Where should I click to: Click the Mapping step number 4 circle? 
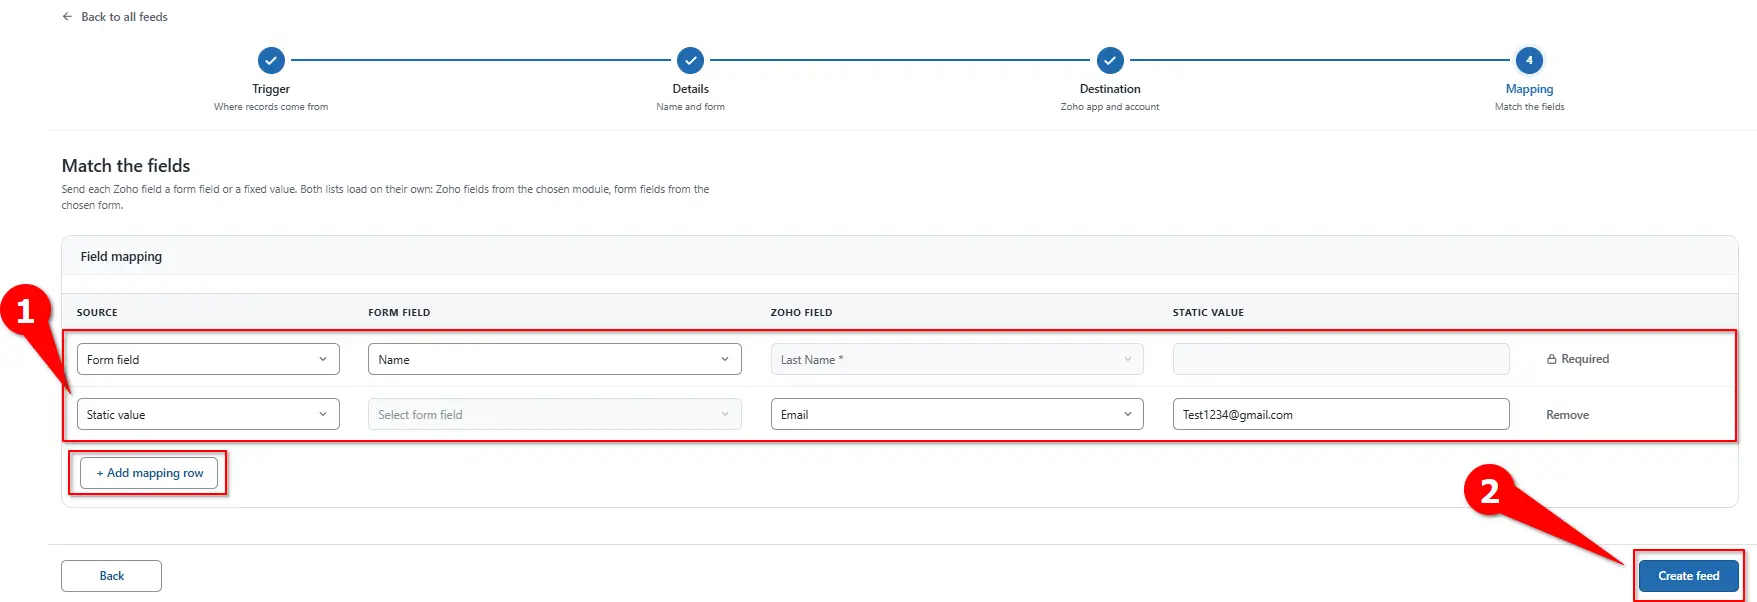click(x=1529, y=60)
